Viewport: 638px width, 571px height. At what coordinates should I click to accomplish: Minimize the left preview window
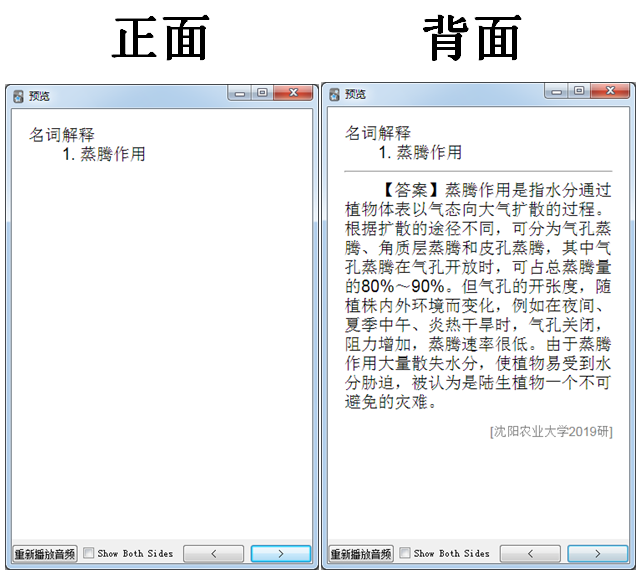(x=240, y=94)
